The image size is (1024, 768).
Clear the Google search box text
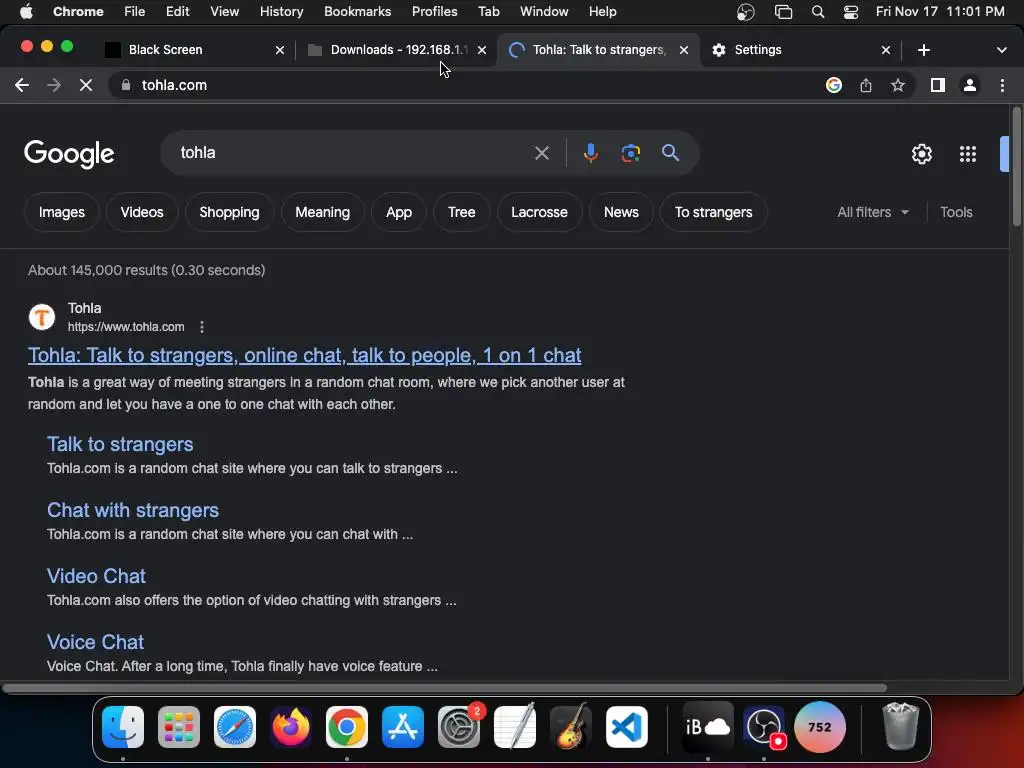click(541, 153)
